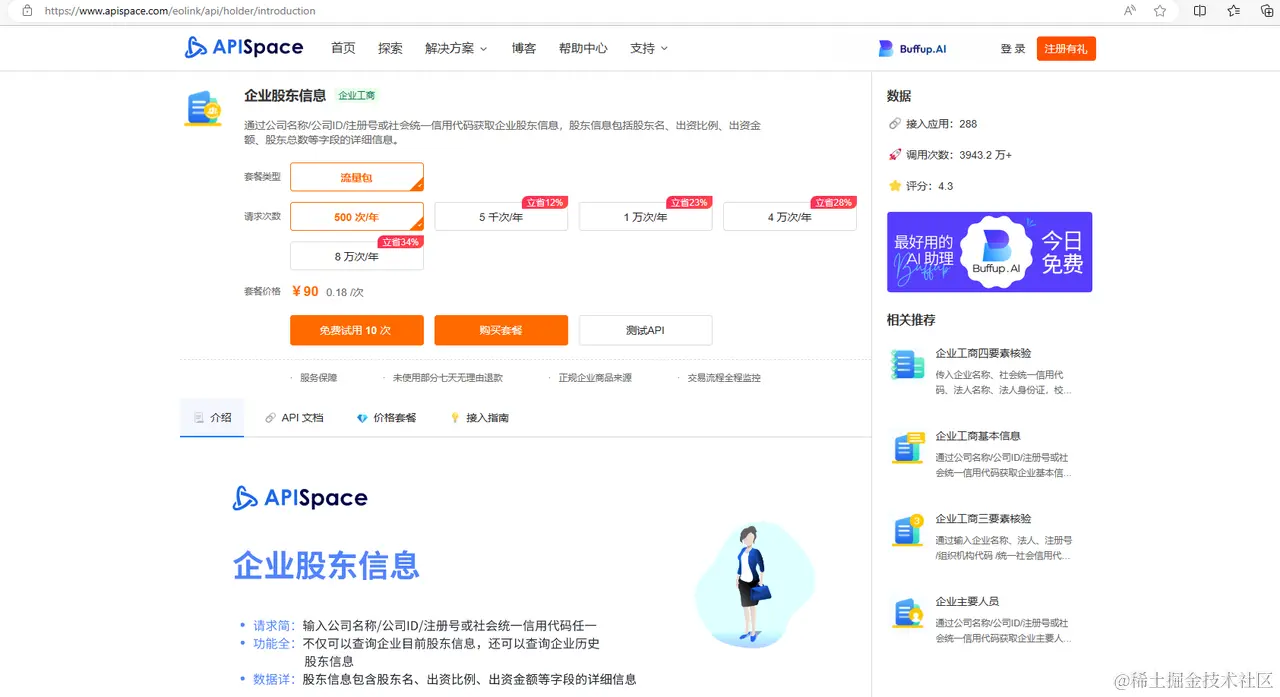
Task: Click the 购买套餐 button
Action: (x=501, y=330)
